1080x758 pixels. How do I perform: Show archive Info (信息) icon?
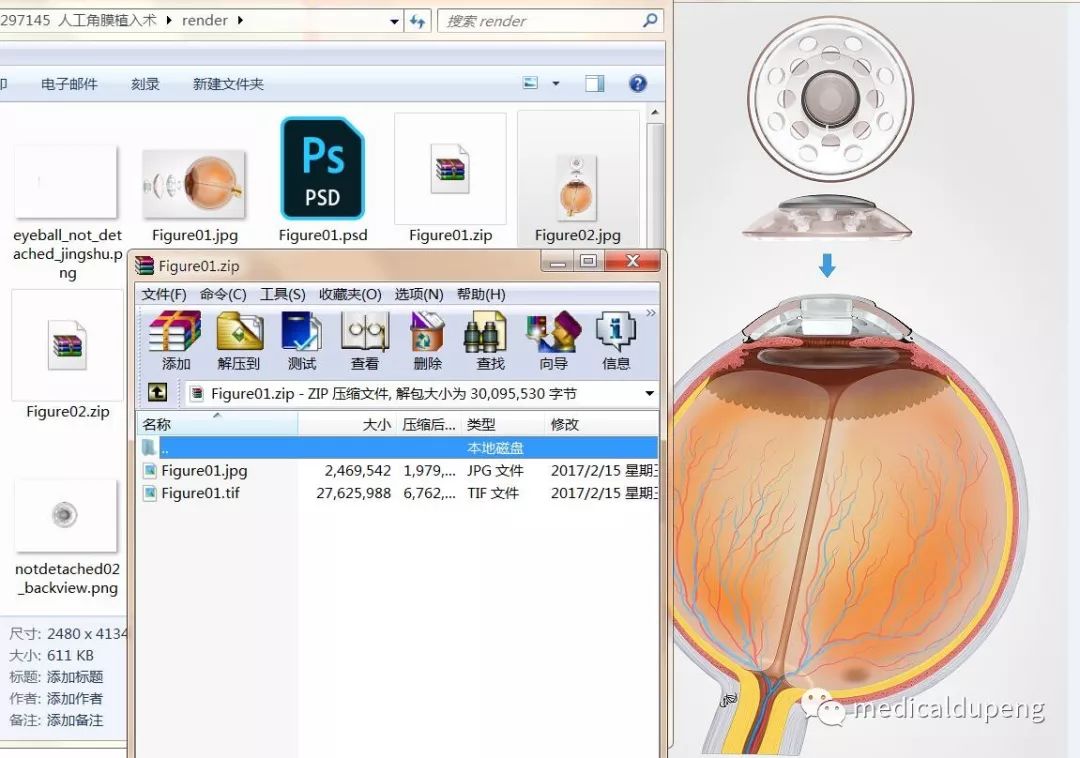point(616,338)
